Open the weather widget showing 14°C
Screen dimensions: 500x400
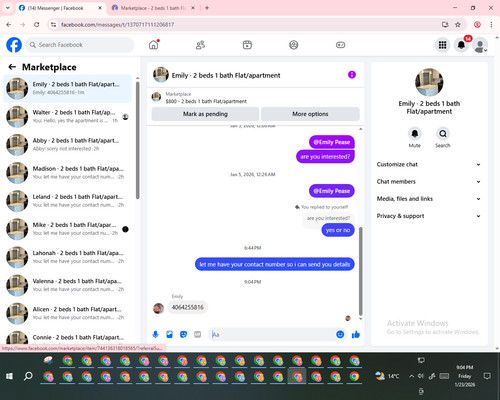tap(387, 376)
